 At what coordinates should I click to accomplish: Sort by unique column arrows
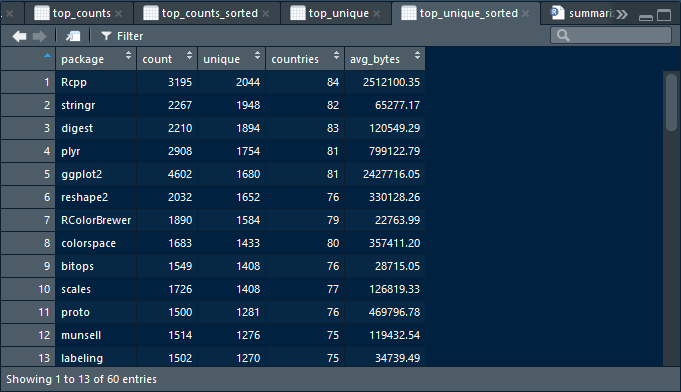pos(258,55)
